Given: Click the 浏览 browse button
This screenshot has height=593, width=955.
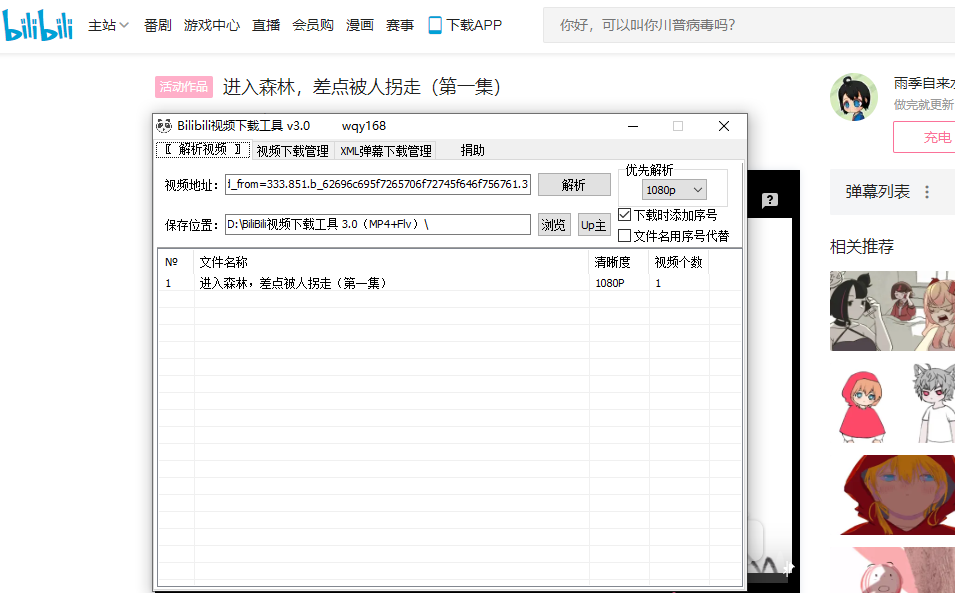Looking at the screenshot, I should coord(554,225).
